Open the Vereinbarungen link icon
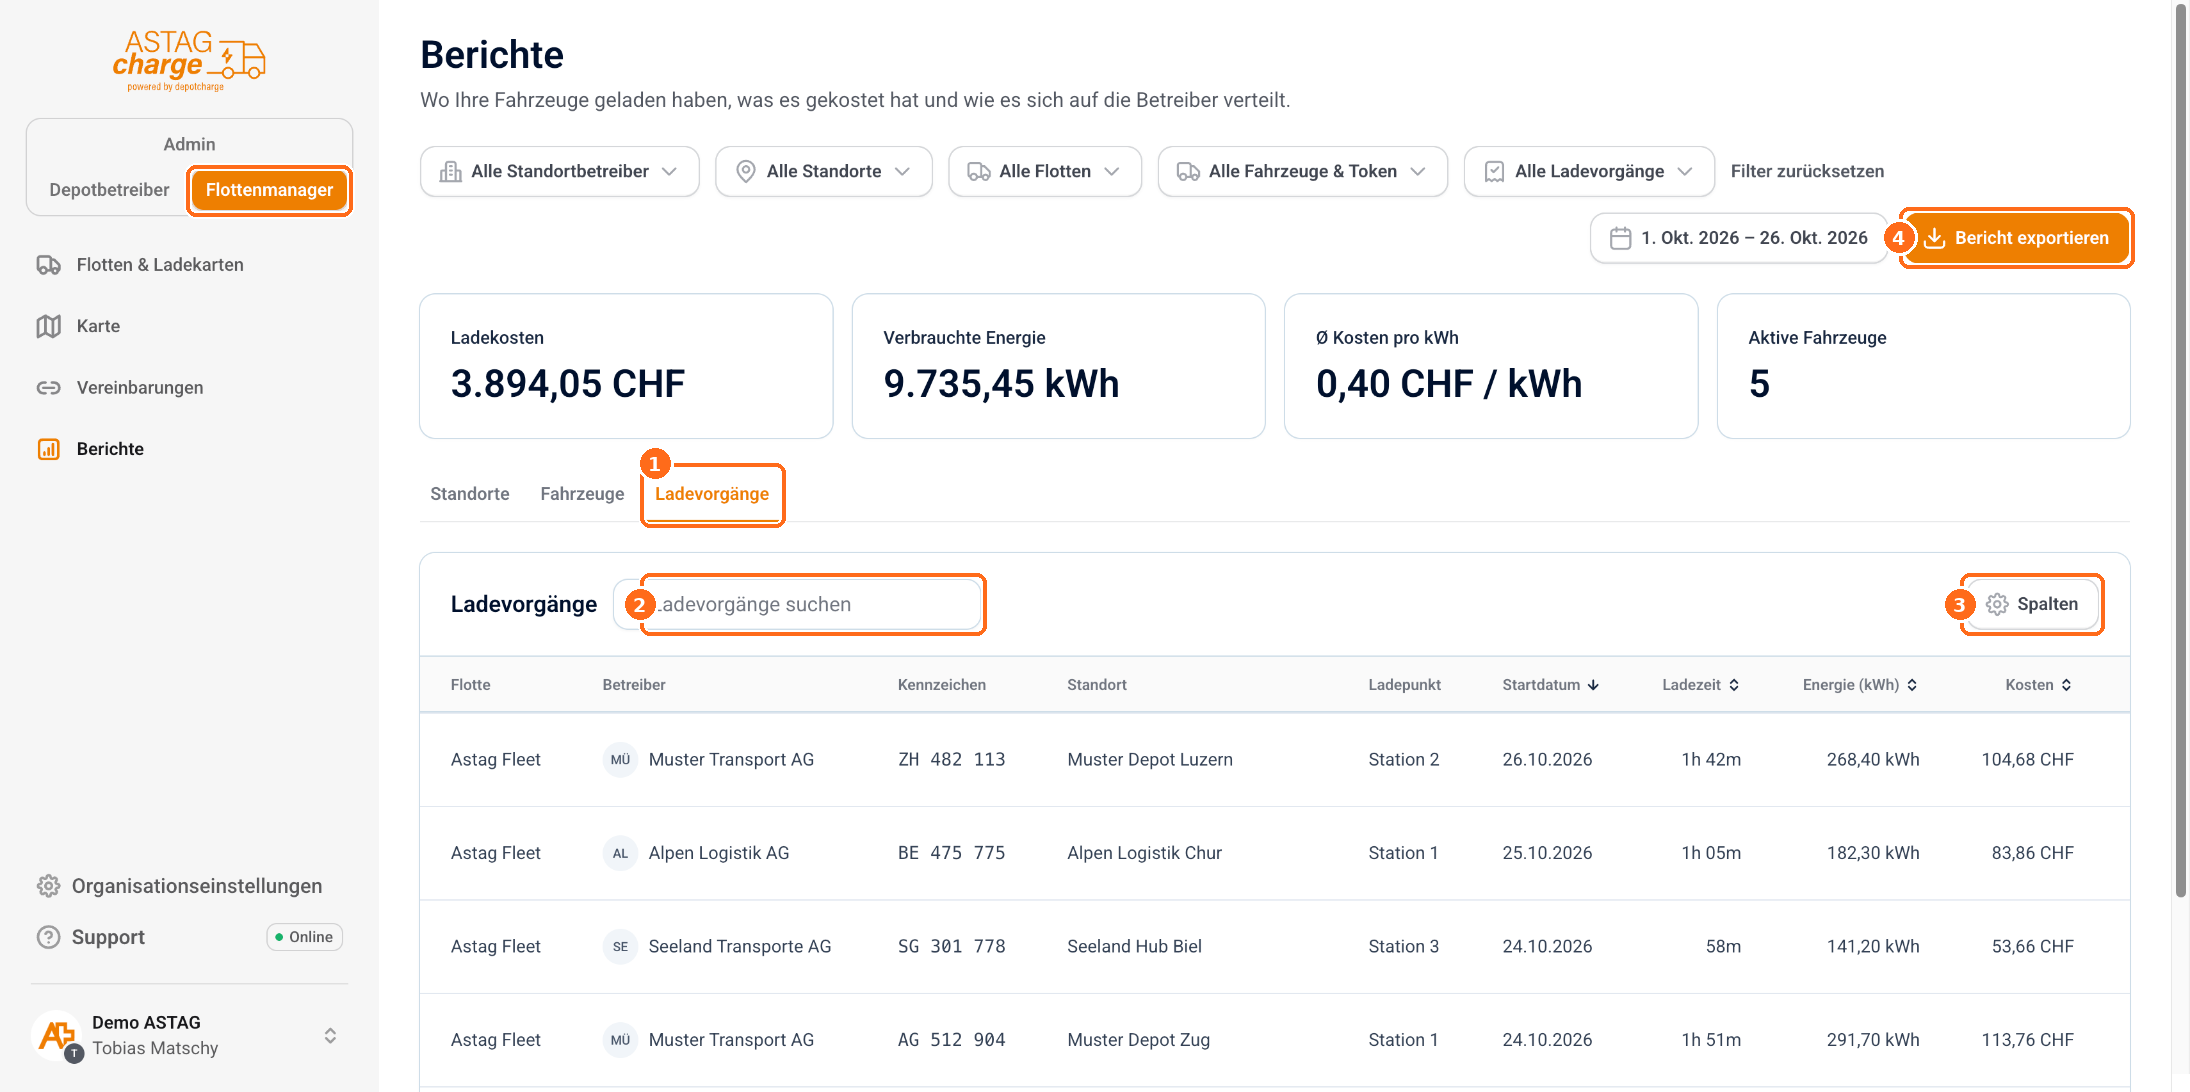The height and width of the screenshot is (1092, 2190). [x=49, y=388]
